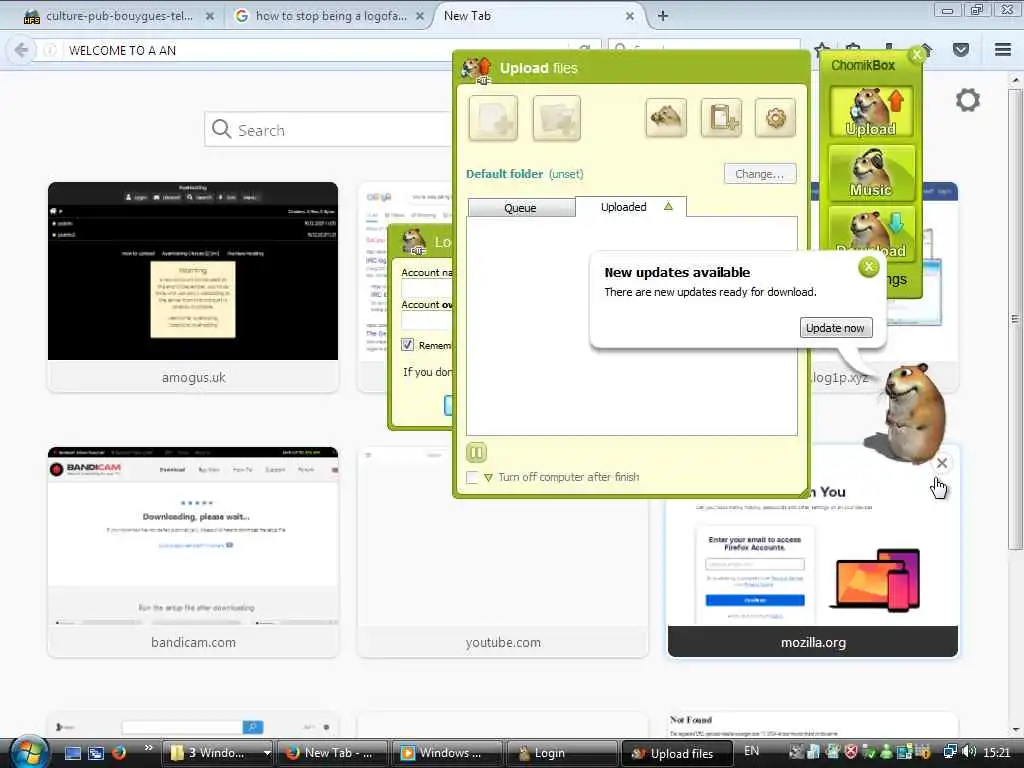This screenshot has width=1024, height=768.
Task: Dismiss the New updates available balloon
Action: click(x=868, y=266)
